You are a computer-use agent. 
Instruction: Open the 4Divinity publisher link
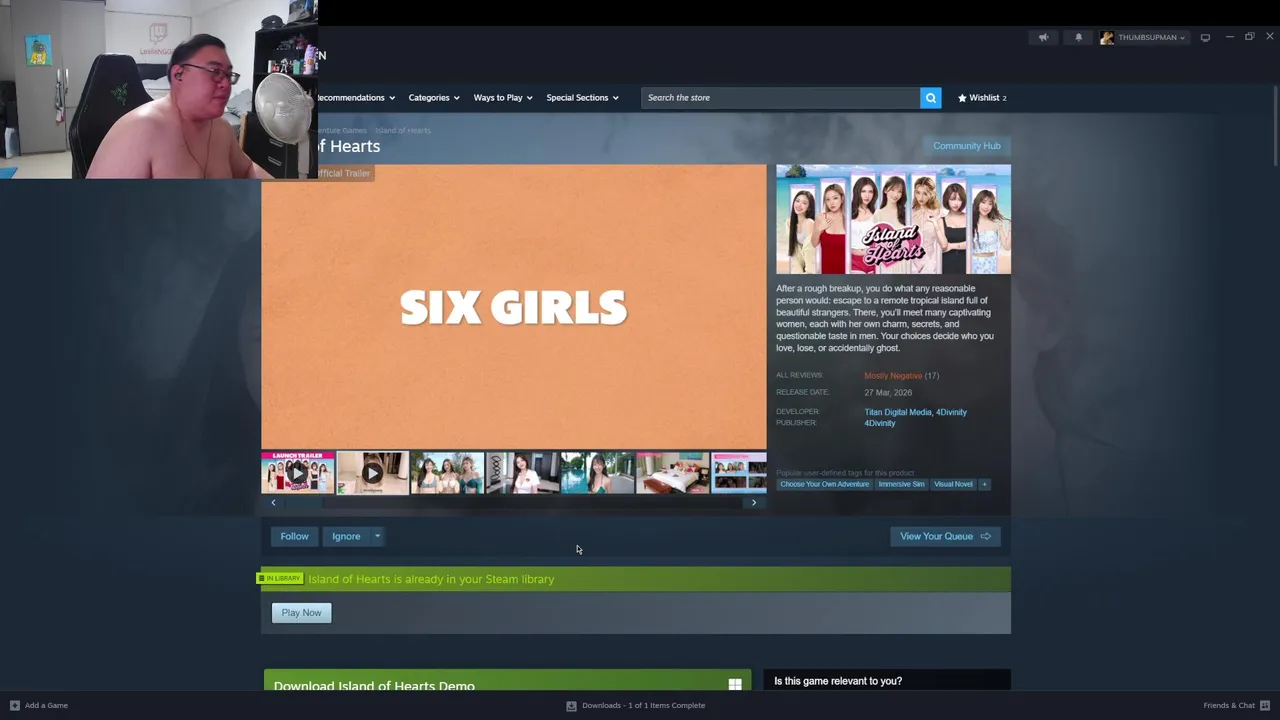tap(880, 423)
